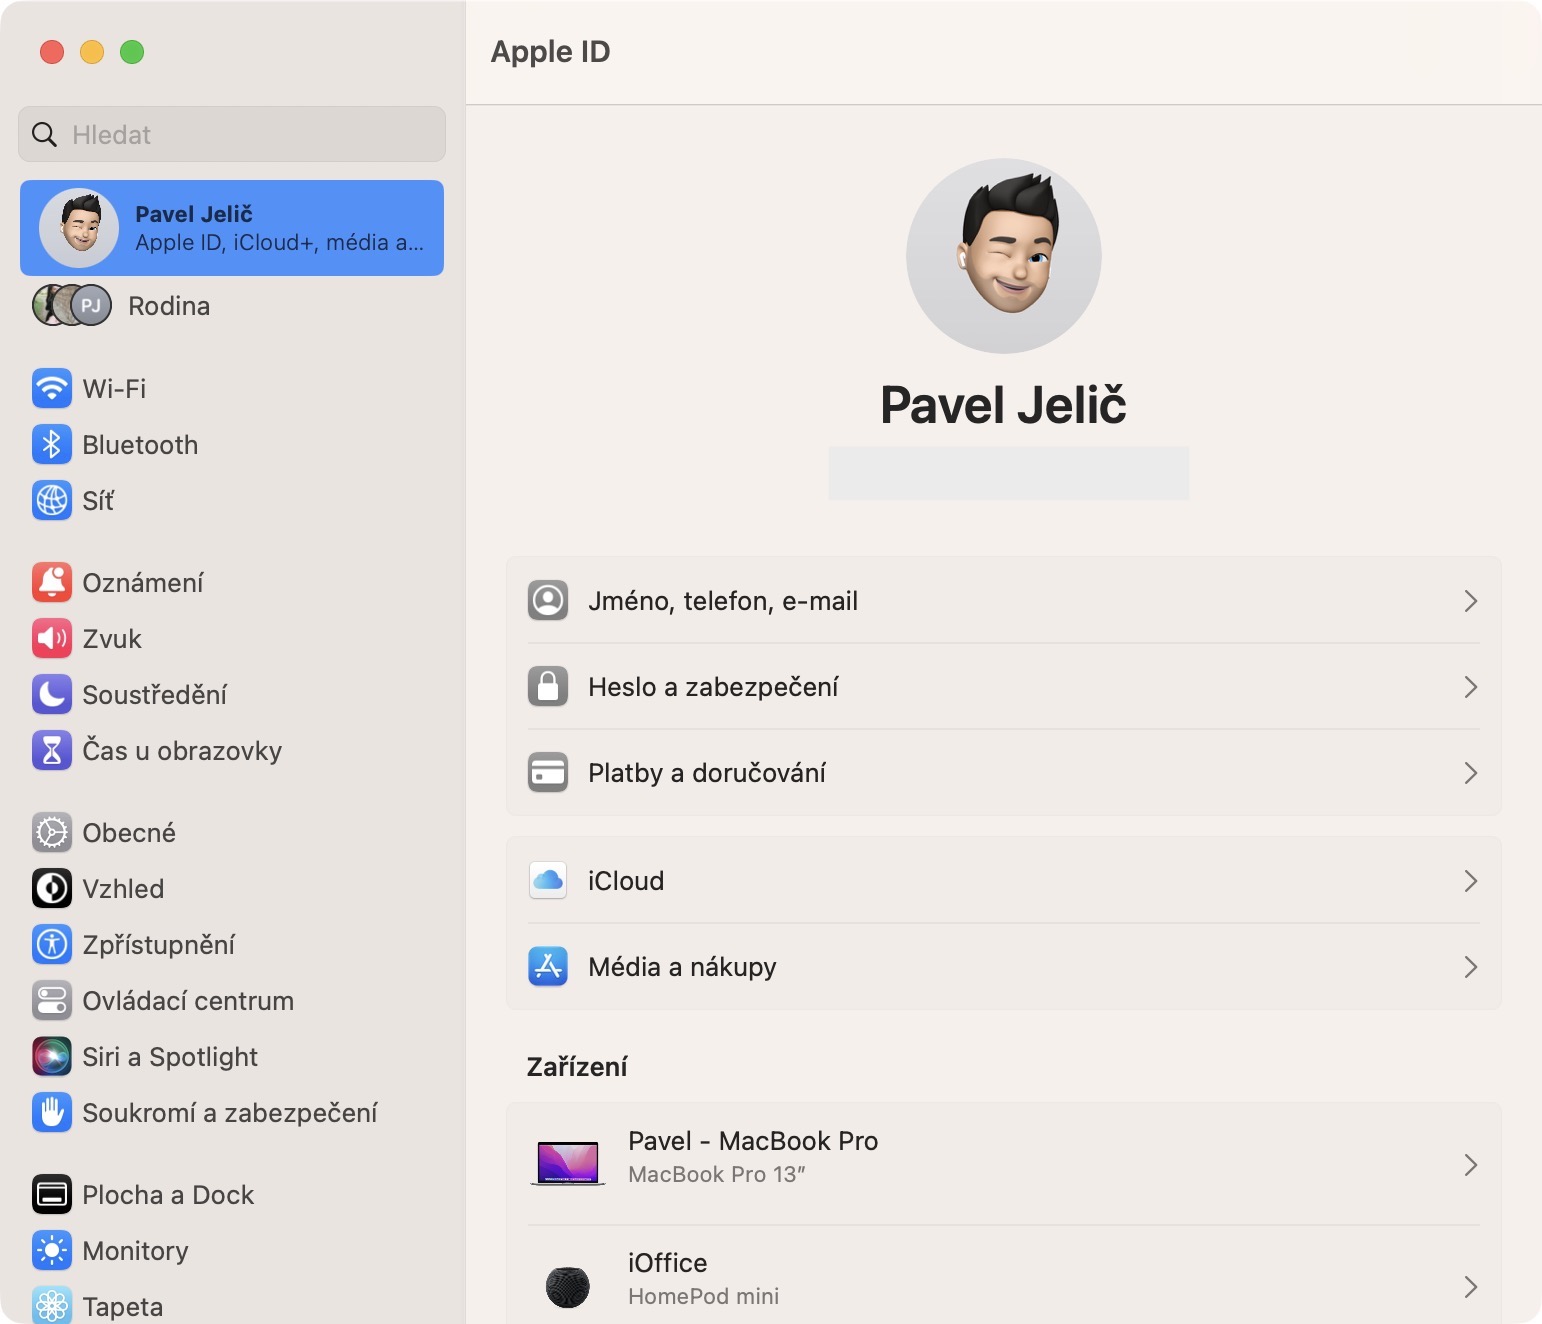Select Čas u obrazovky label
Viewport: 1542px width, 1324px height.
click(x=182, y=751)
